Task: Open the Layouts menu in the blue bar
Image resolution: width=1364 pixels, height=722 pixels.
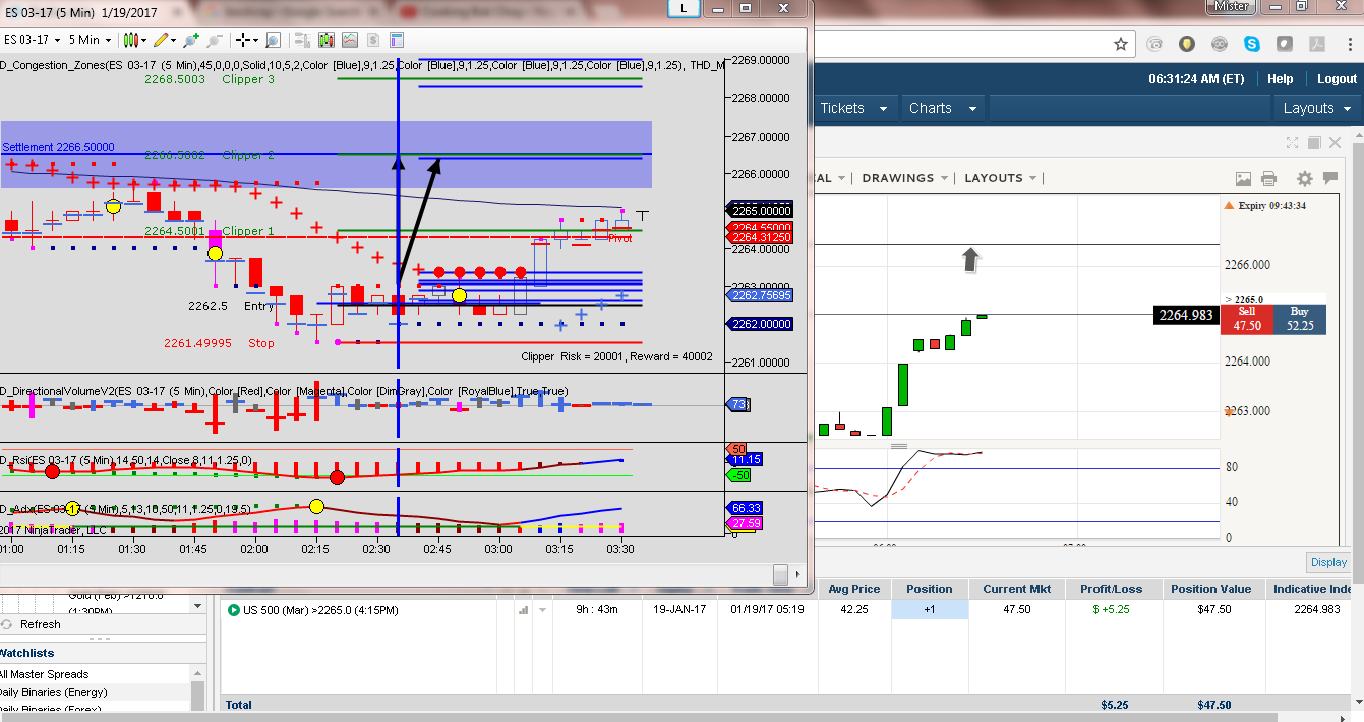Action: [1317, 108]
